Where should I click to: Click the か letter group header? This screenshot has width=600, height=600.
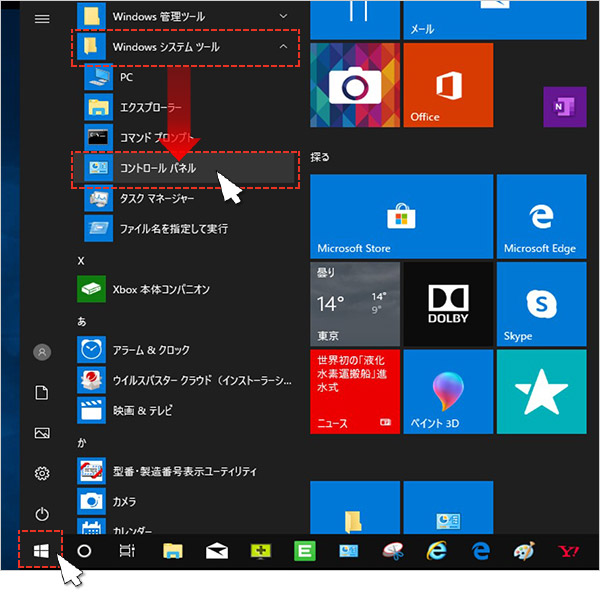point(82,443)
